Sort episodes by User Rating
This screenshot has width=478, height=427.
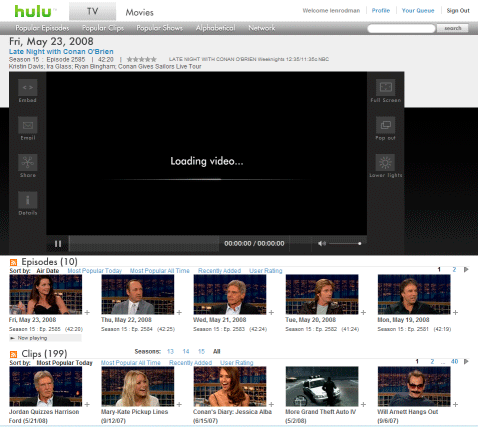click(266, 271)
